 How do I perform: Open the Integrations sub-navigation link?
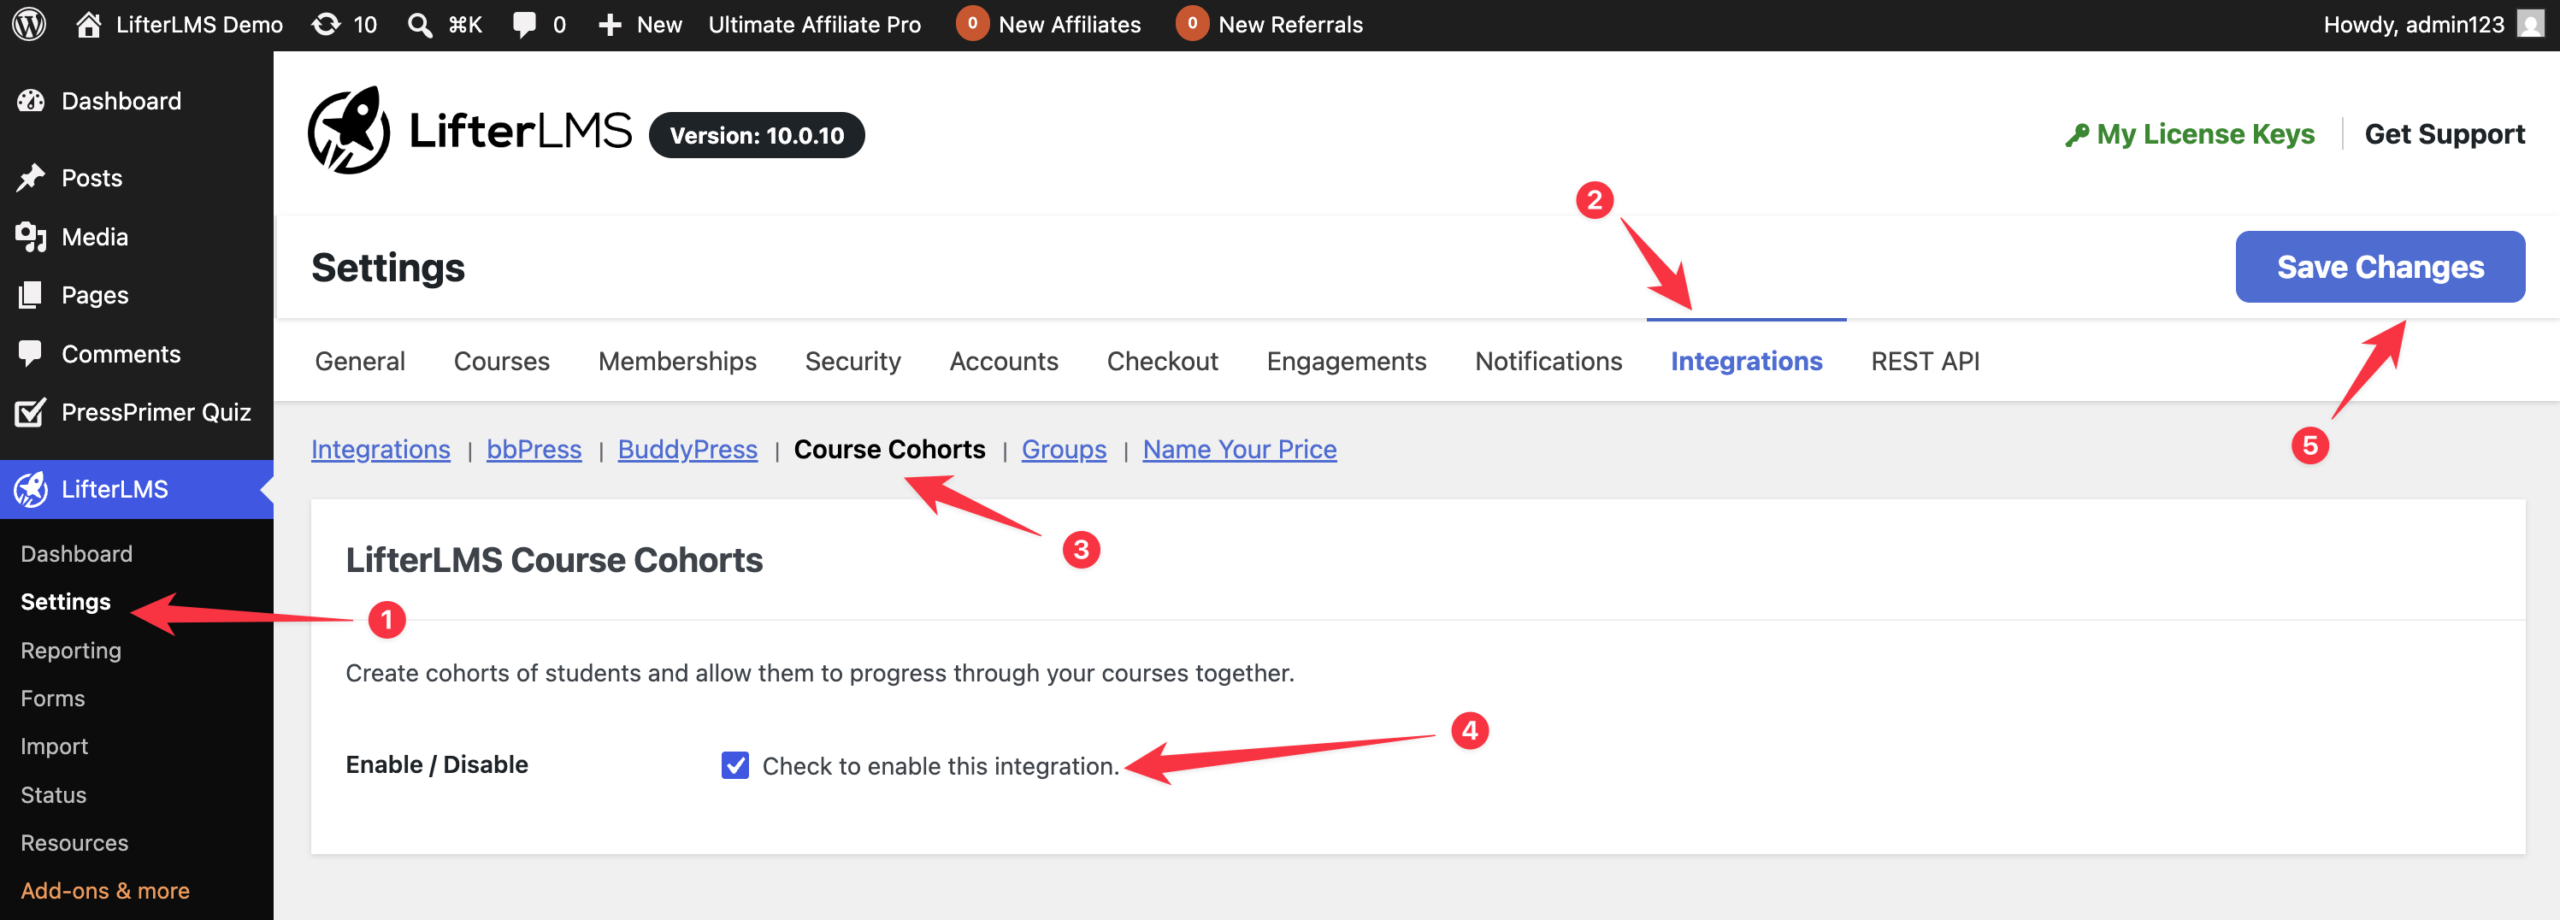tap(381, 450)
